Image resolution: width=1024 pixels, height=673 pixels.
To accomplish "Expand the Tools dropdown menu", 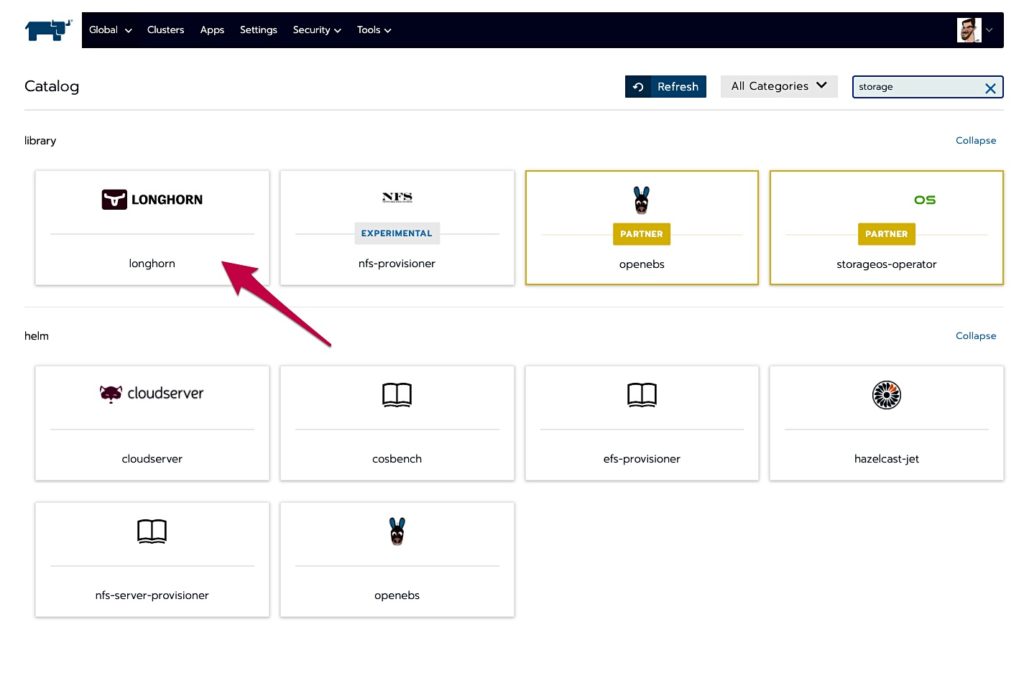I will point(374,30).
